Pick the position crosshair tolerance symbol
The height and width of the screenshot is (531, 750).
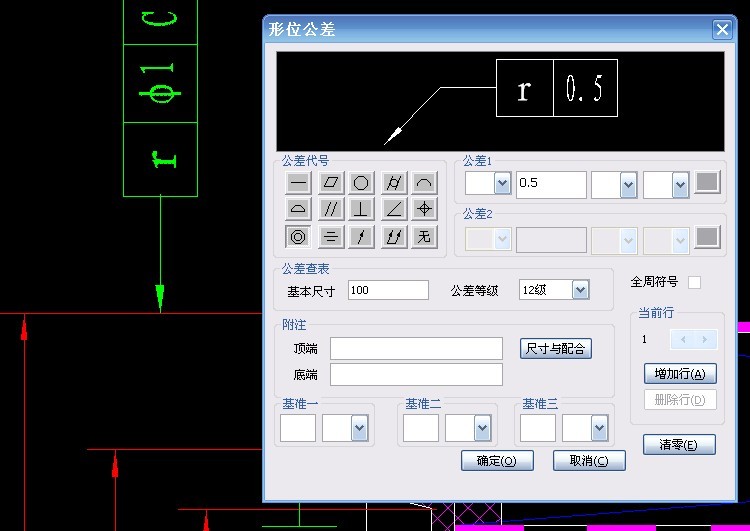tap(424, 209)
